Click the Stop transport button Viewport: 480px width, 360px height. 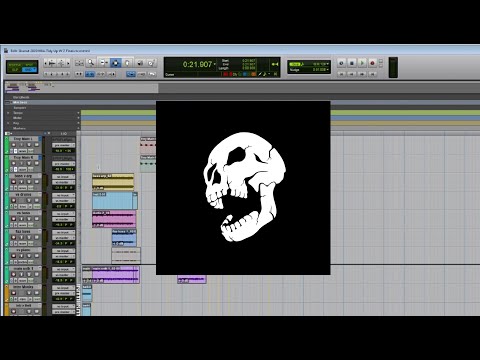(351, 63)
